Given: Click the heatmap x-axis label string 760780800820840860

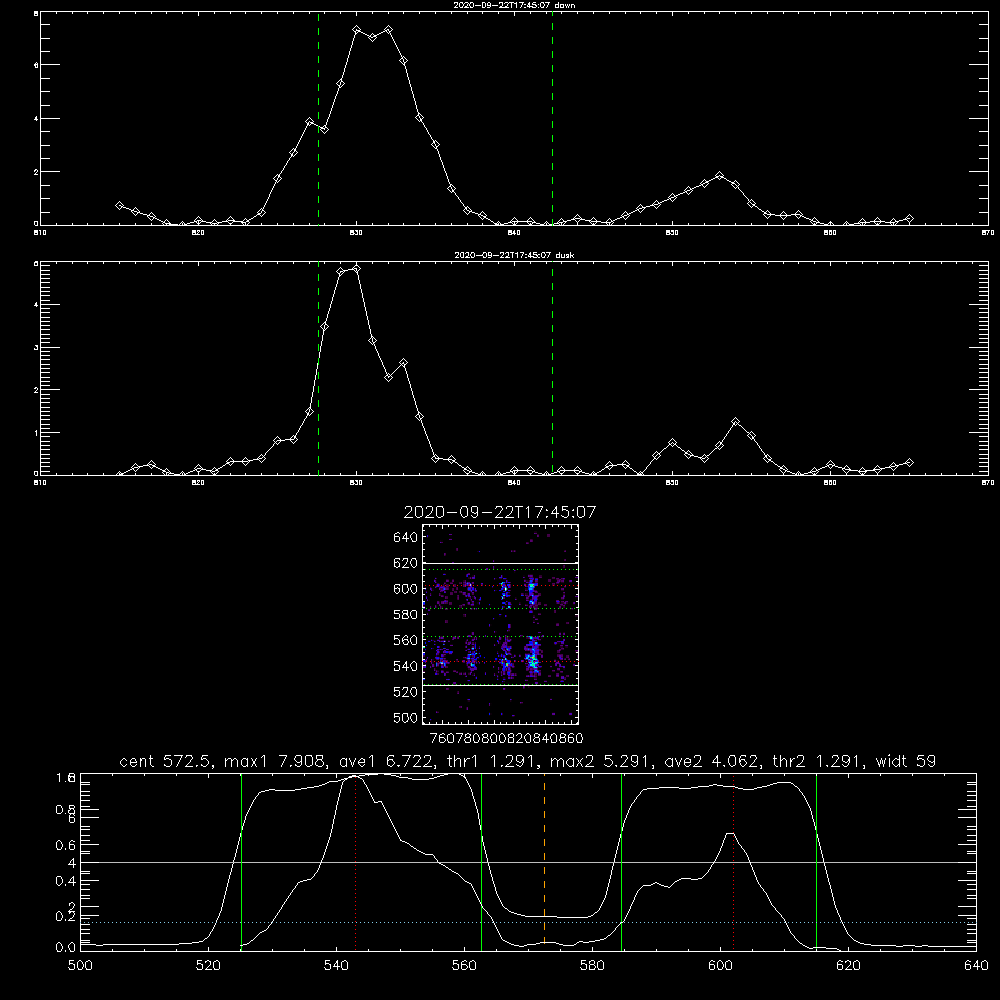Looking at the screenshot, I should [507, 739].
